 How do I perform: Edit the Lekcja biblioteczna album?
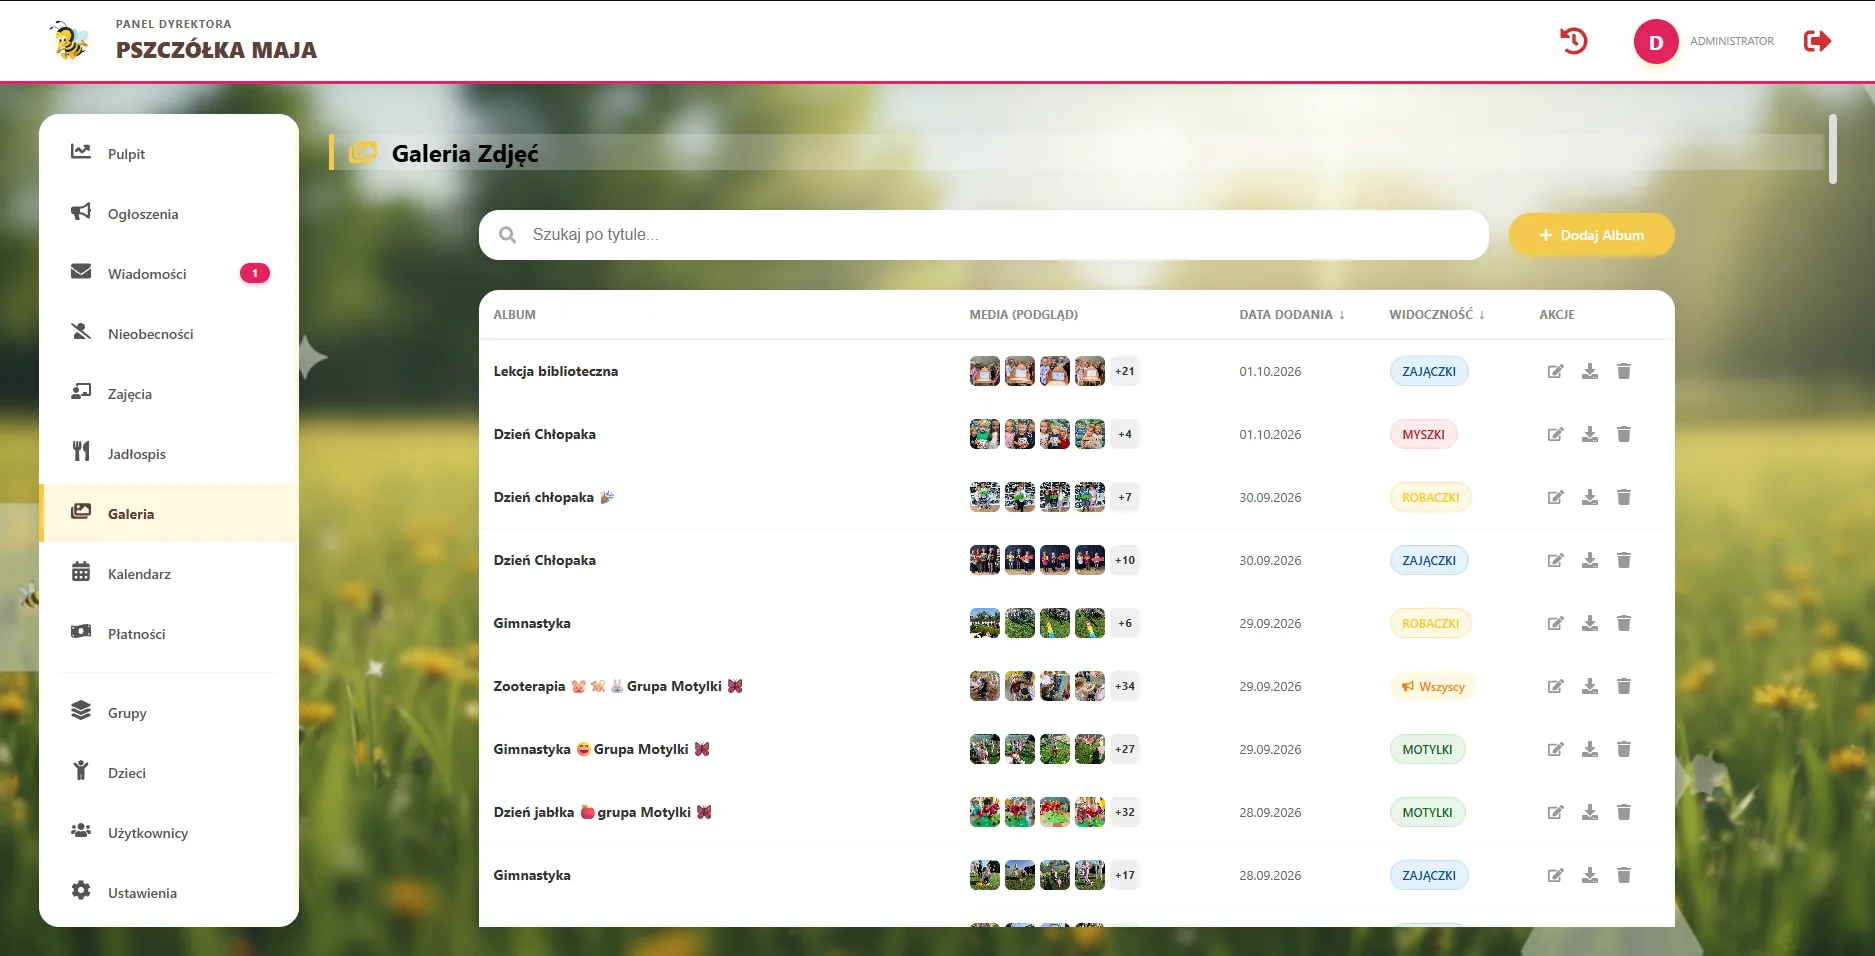1555,372
